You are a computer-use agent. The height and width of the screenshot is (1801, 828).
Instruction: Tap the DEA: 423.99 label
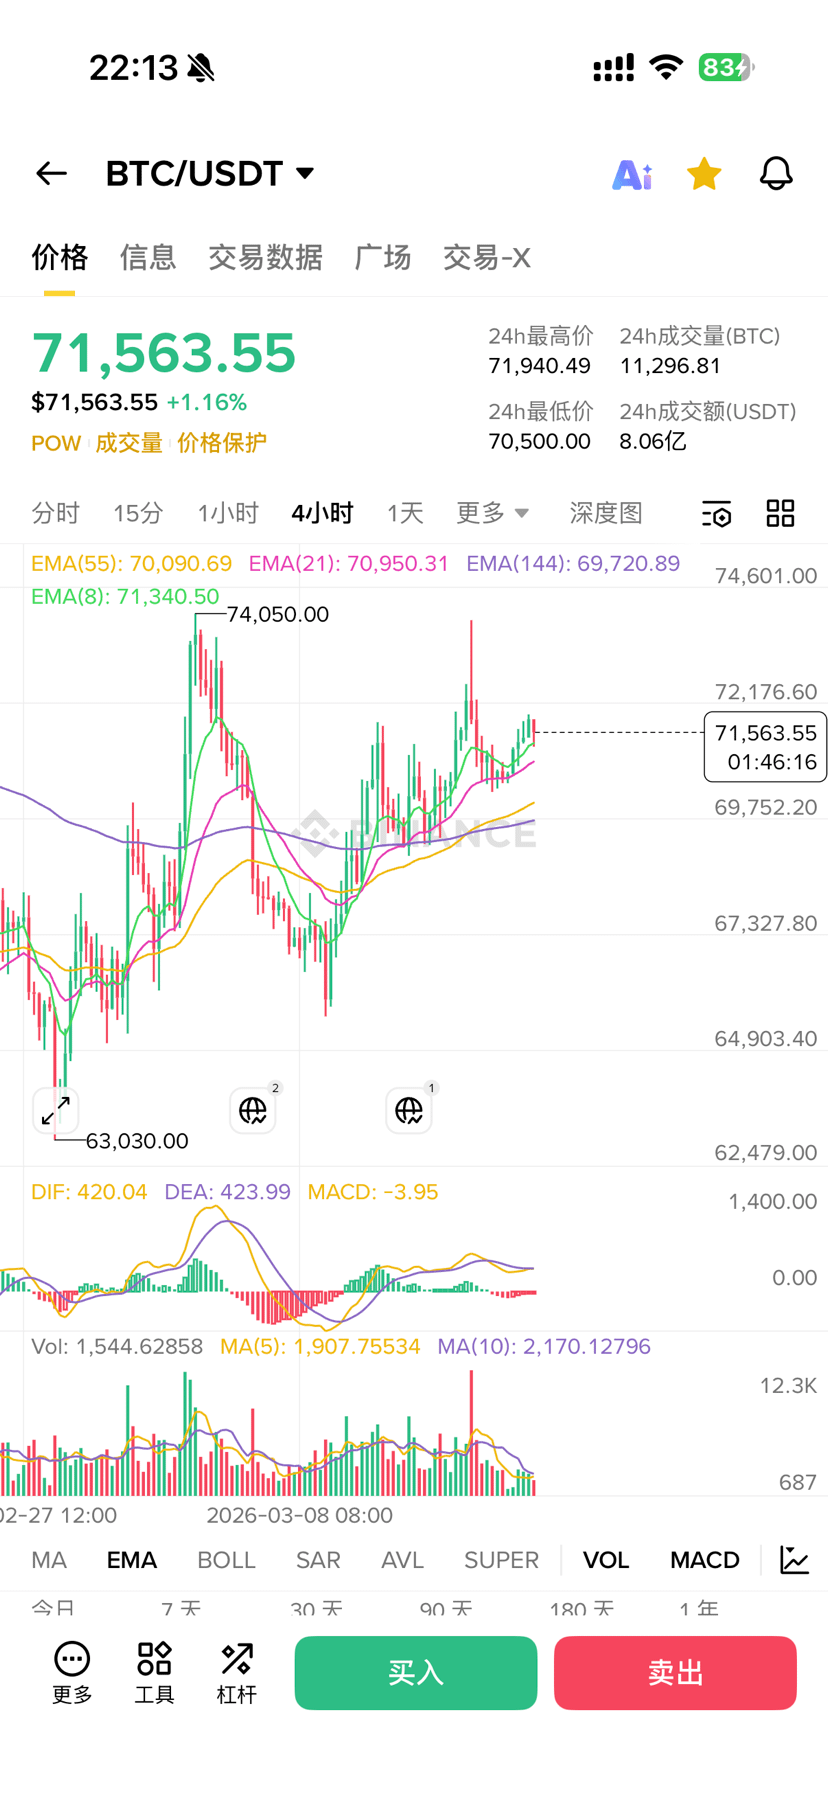227,1192
